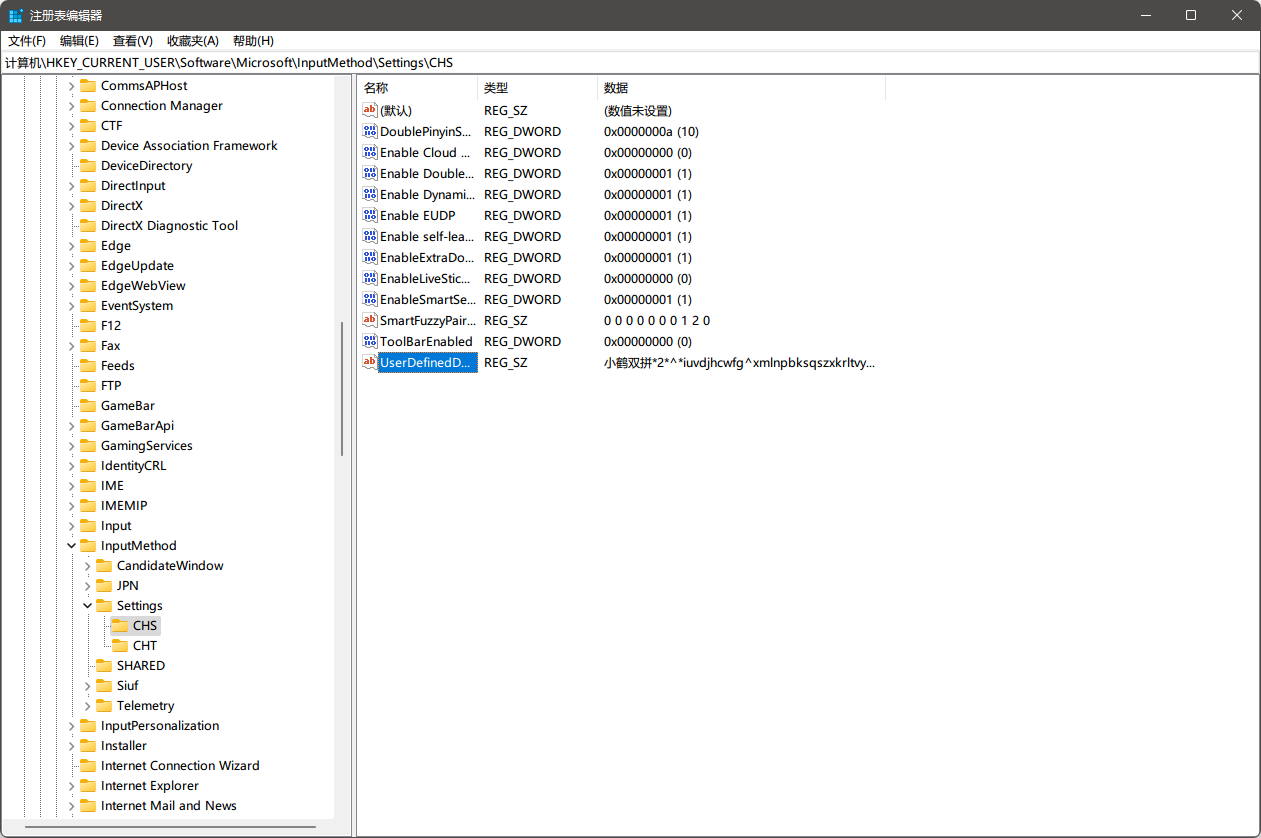Click the SmartFuzzyPair string value icon
This screenshot has width=1261, height=838.
point(369,321)
